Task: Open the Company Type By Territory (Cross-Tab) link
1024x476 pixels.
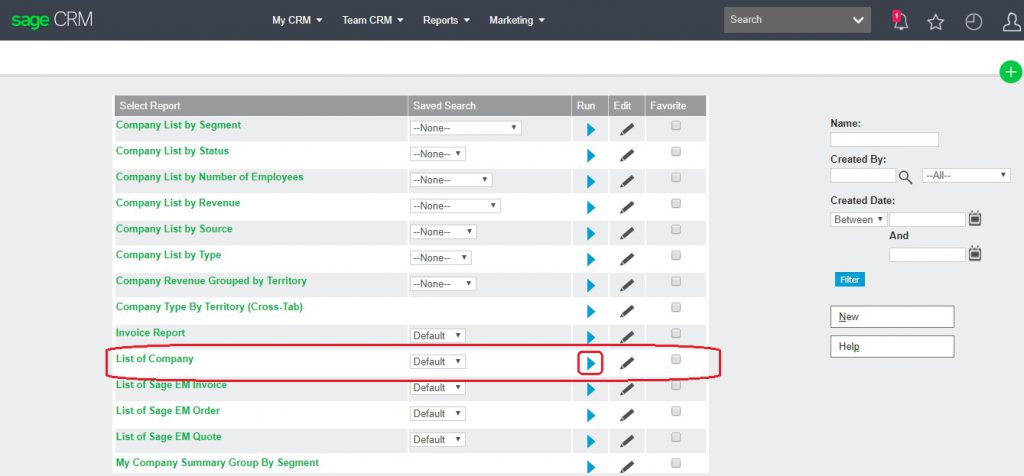Action: coord(209,306)
